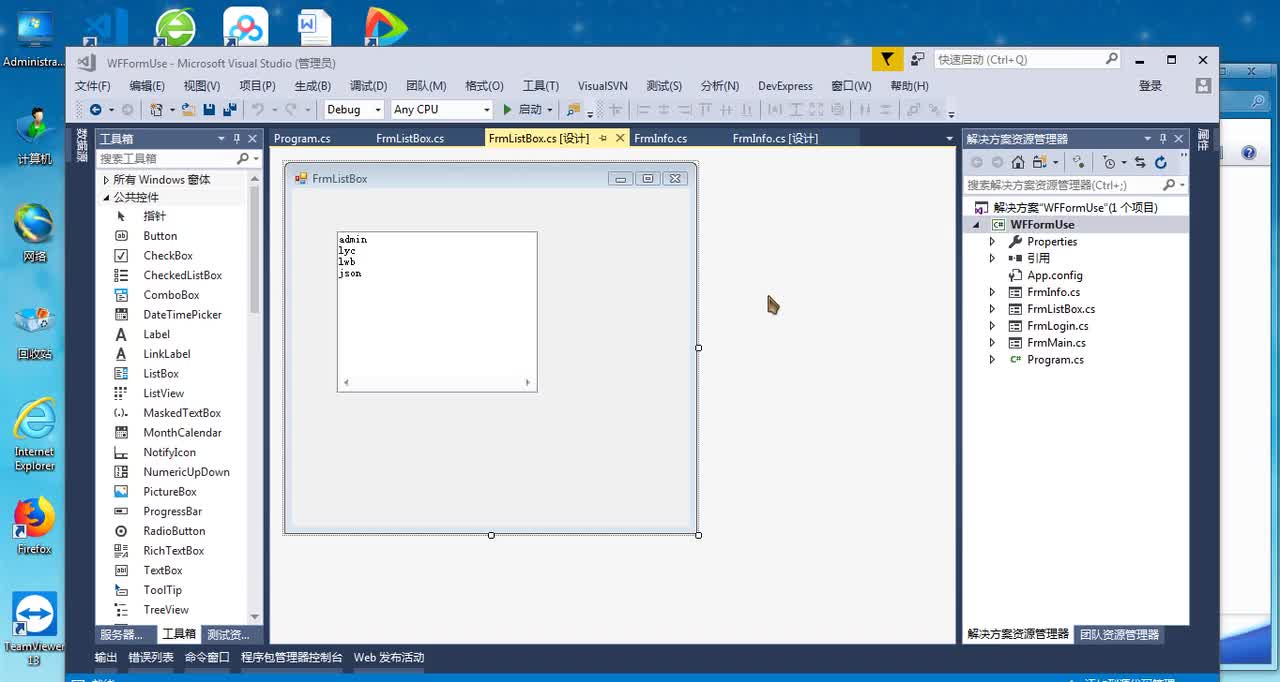The width and height of the screenshot is (1280, 682).
Task: Select the ListBox toolbox item
Action: pyautogui.click(x=160, y=374)
